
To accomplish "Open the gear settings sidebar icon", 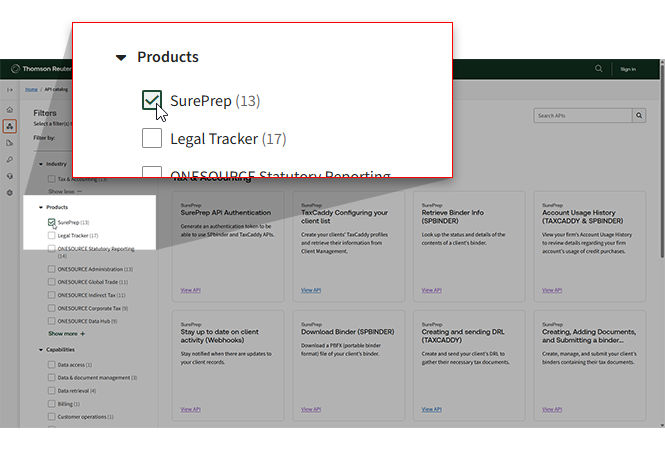I will coord(10,193).
